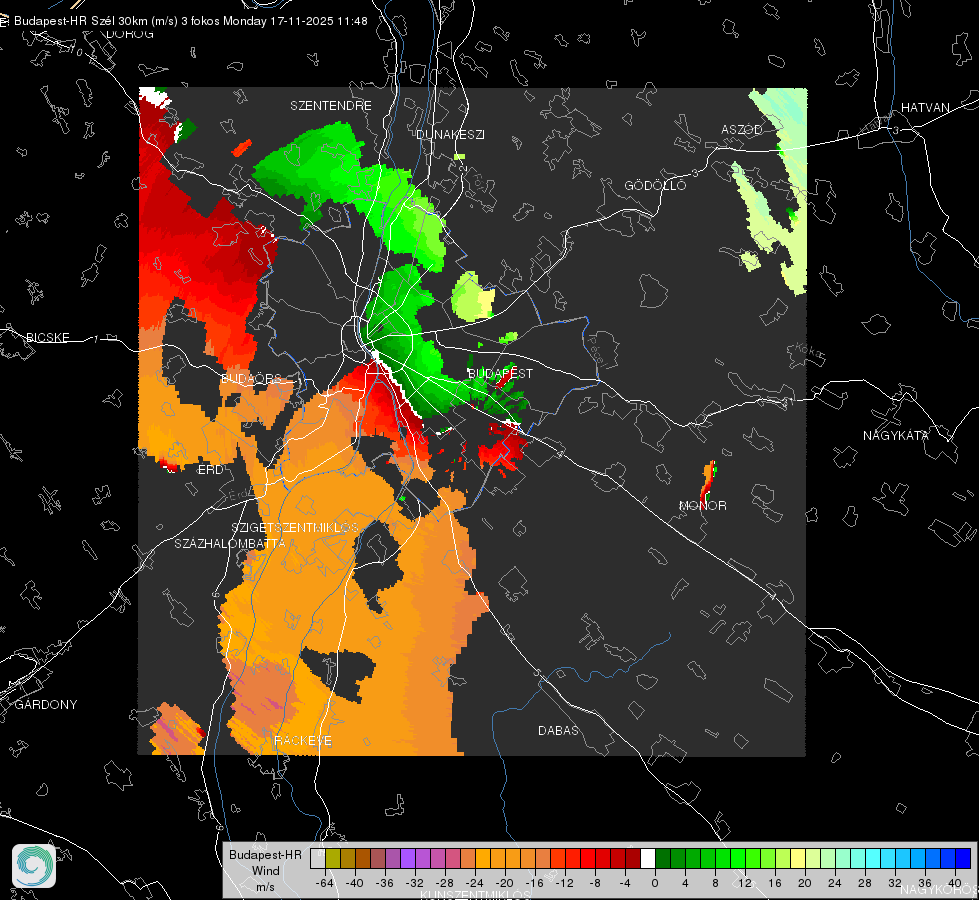
Task: Click the DOROG city label
Action: [x=130, y=34]
